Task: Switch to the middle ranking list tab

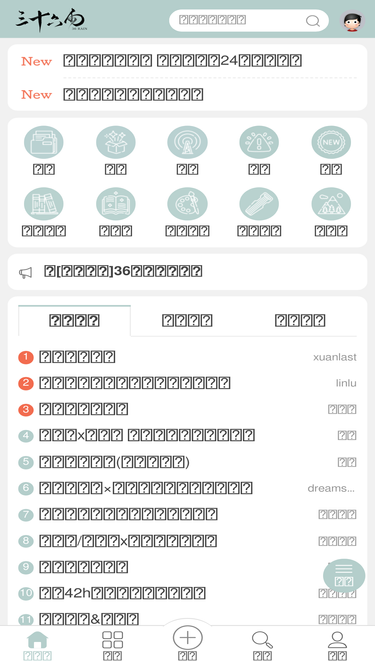Action: tap(187, 320)
